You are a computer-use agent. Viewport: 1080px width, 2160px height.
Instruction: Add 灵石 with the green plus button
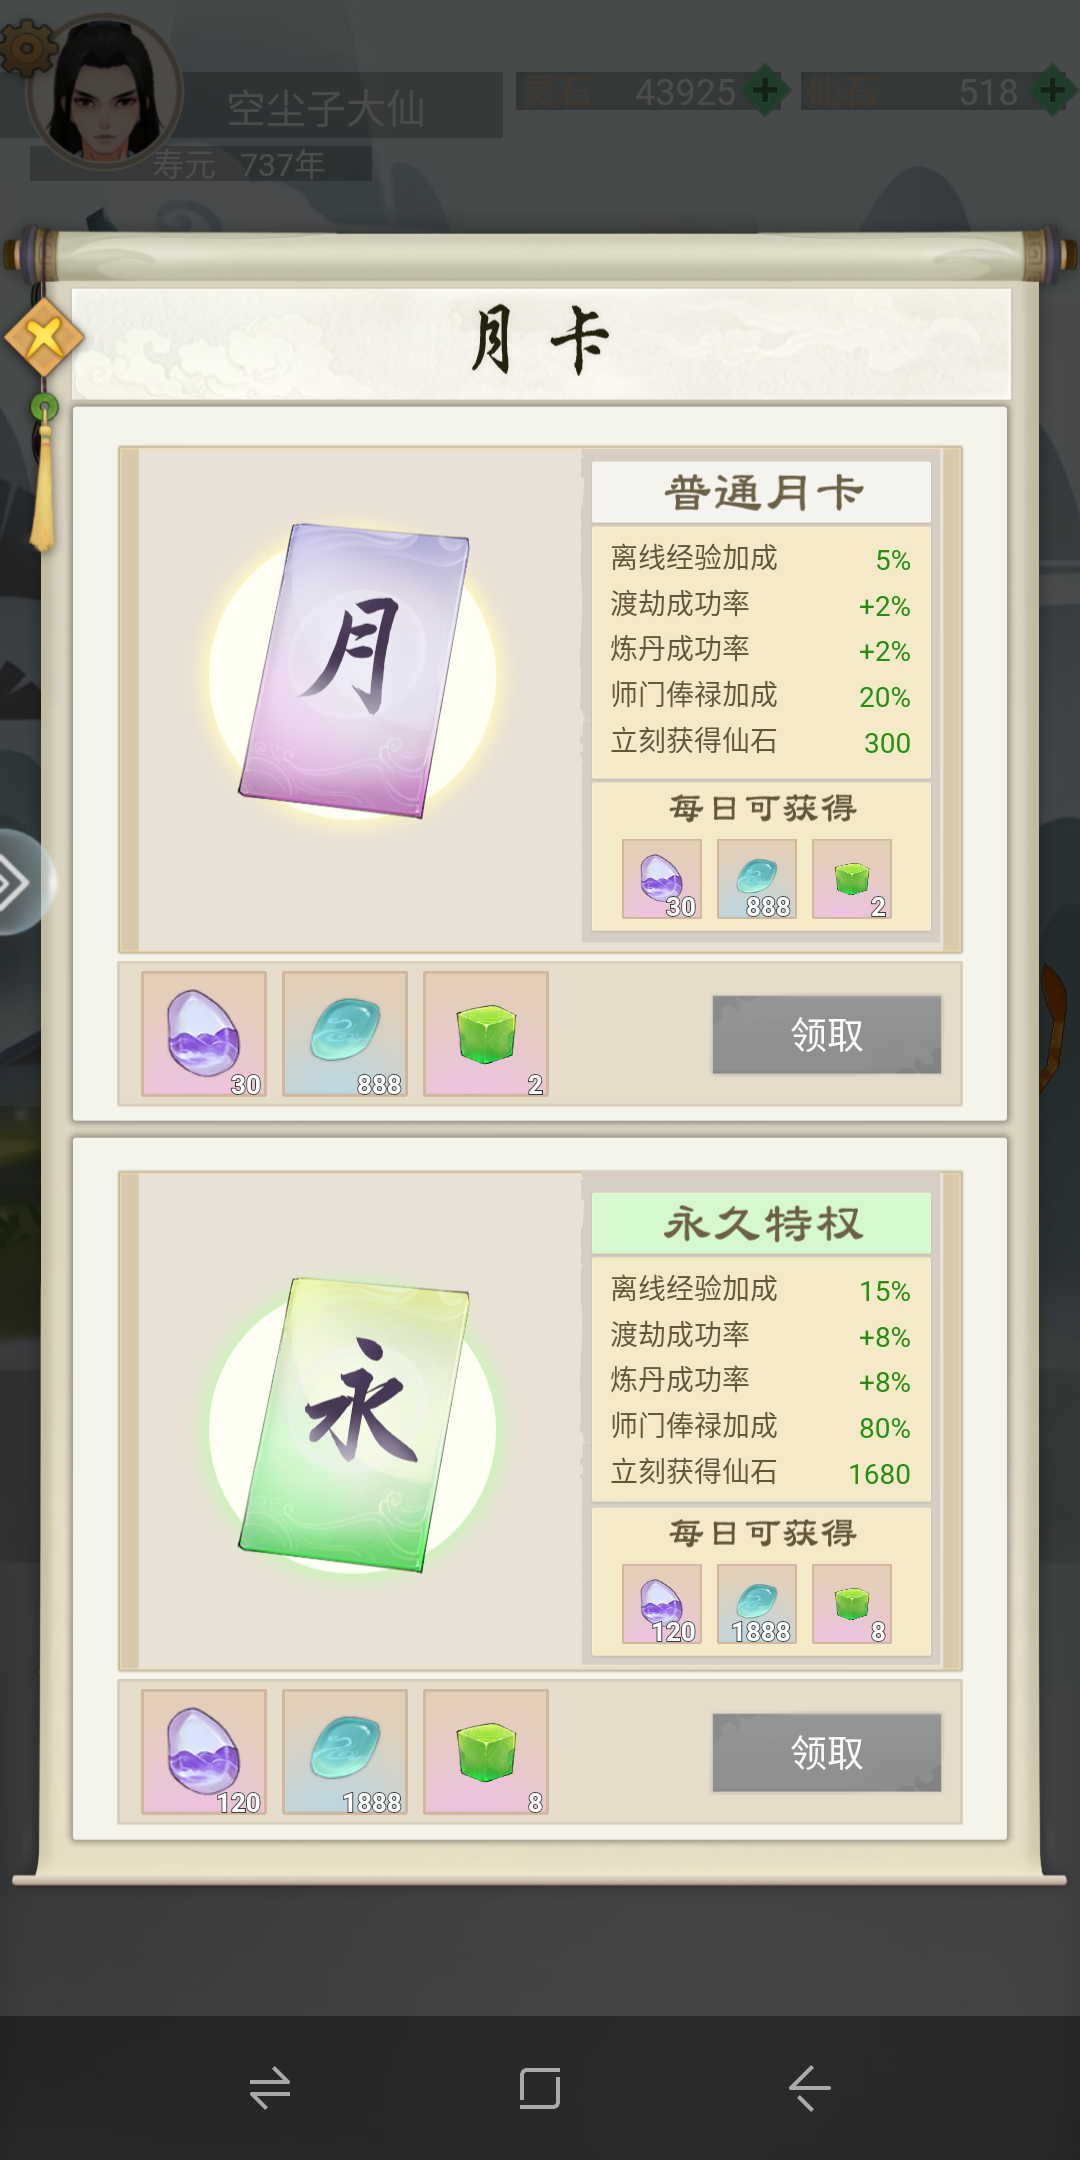(765, 92)
